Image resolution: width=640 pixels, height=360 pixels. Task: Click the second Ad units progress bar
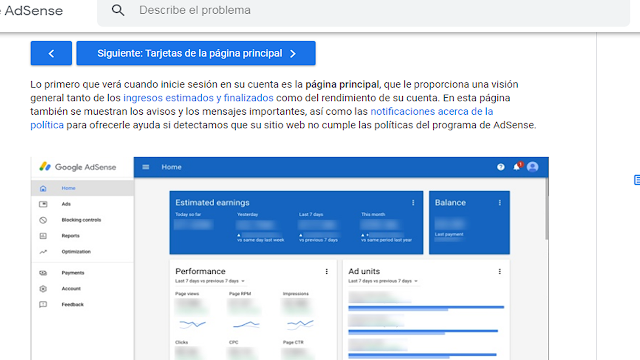(423, 332)
